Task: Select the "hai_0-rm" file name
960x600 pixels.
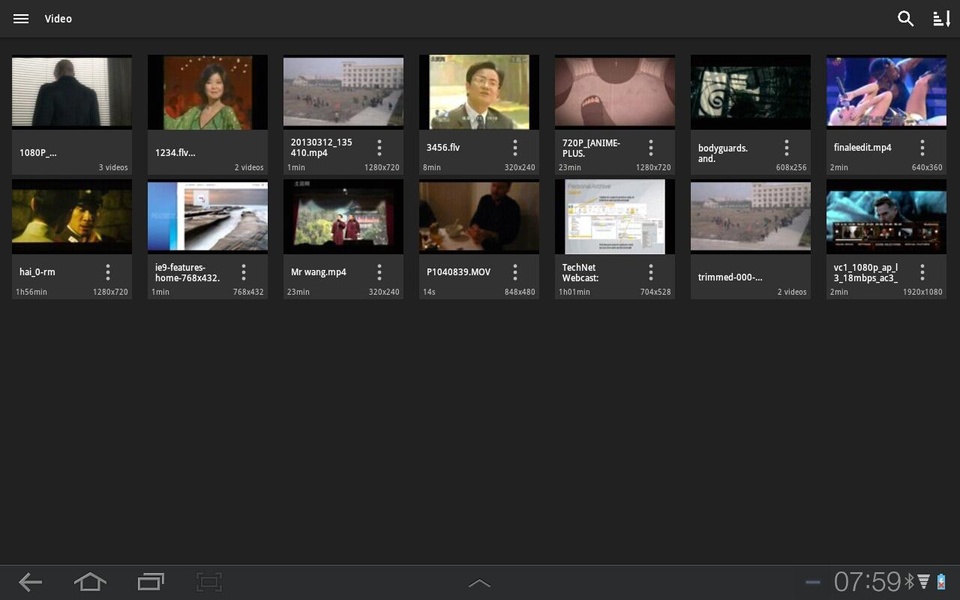Action: click(37, 272)
